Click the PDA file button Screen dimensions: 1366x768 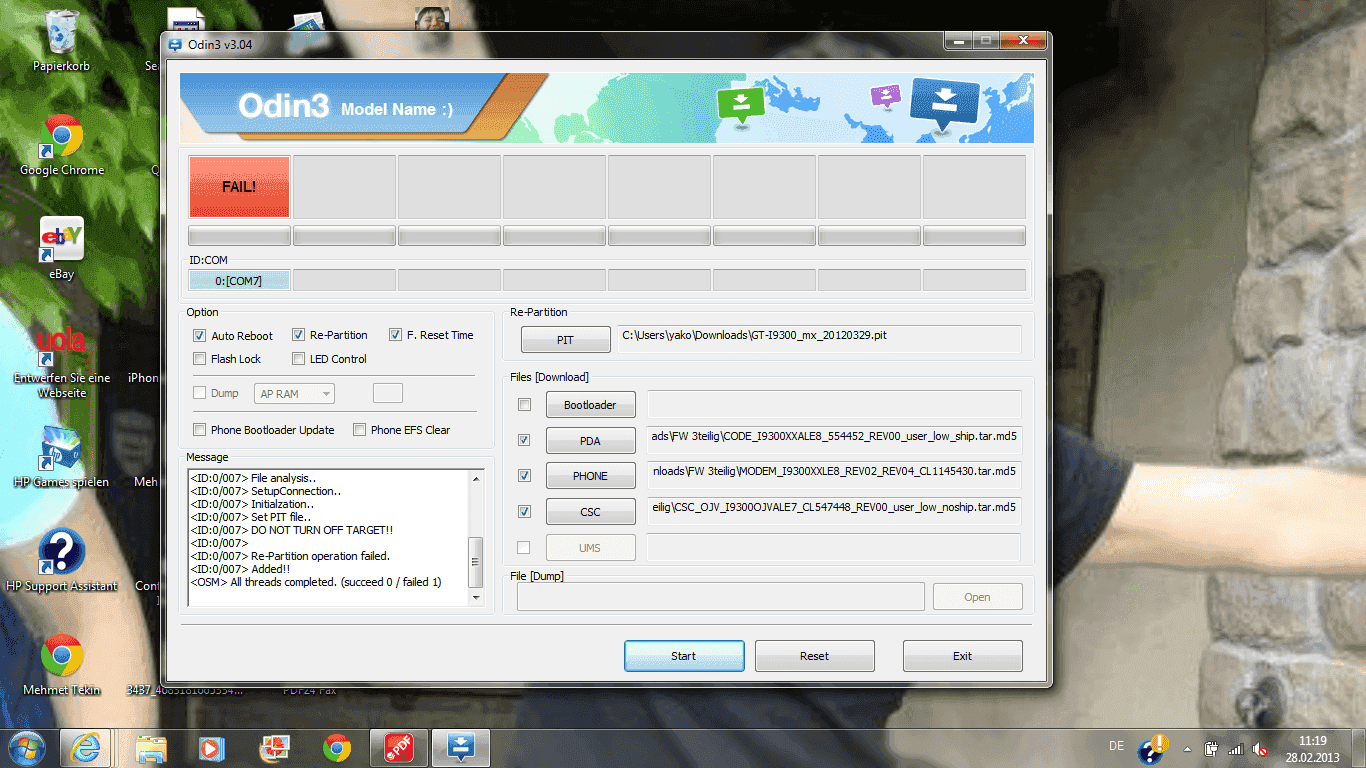point(590,441)
